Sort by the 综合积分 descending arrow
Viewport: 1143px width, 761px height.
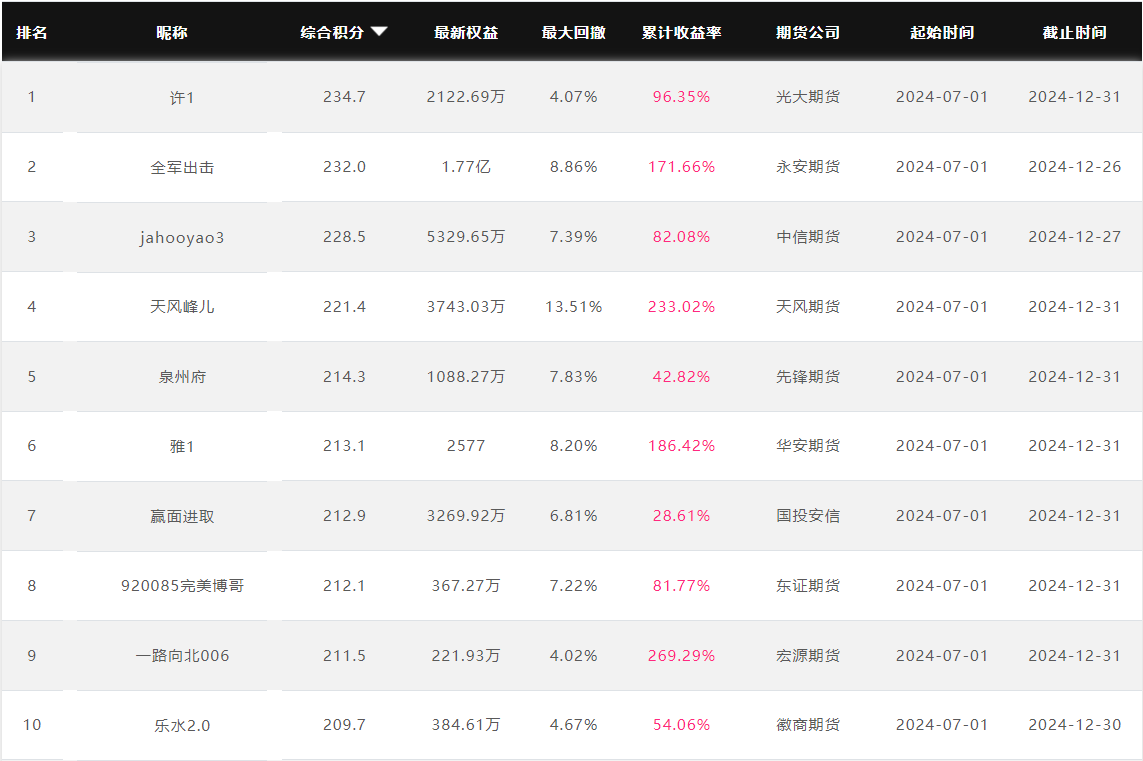pos(379,31)
